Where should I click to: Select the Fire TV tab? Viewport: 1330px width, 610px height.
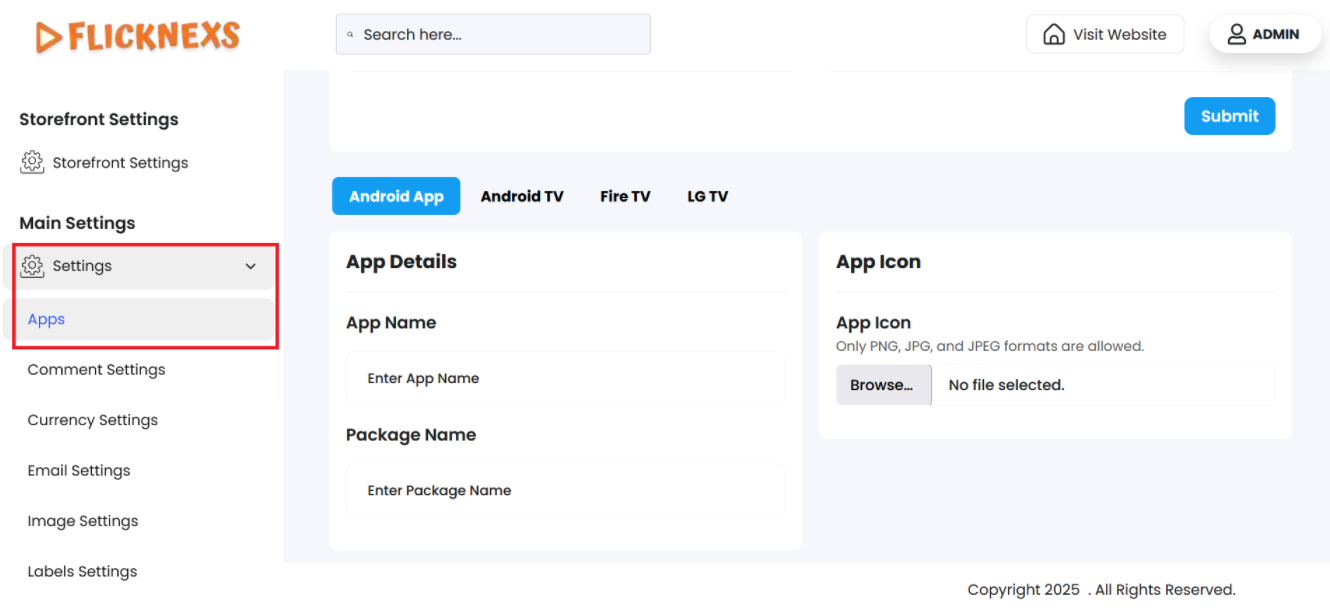coord(625,196)
